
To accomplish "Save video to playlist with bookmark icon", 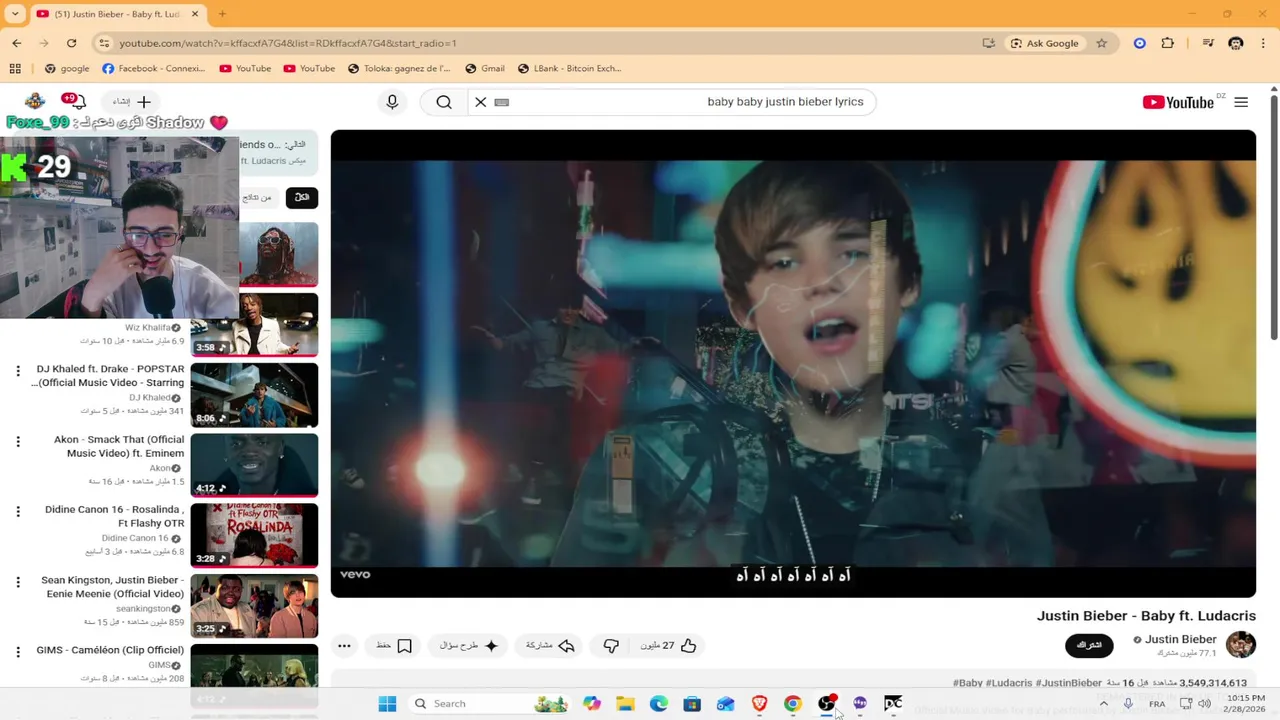I will click(x=395, y=646).
